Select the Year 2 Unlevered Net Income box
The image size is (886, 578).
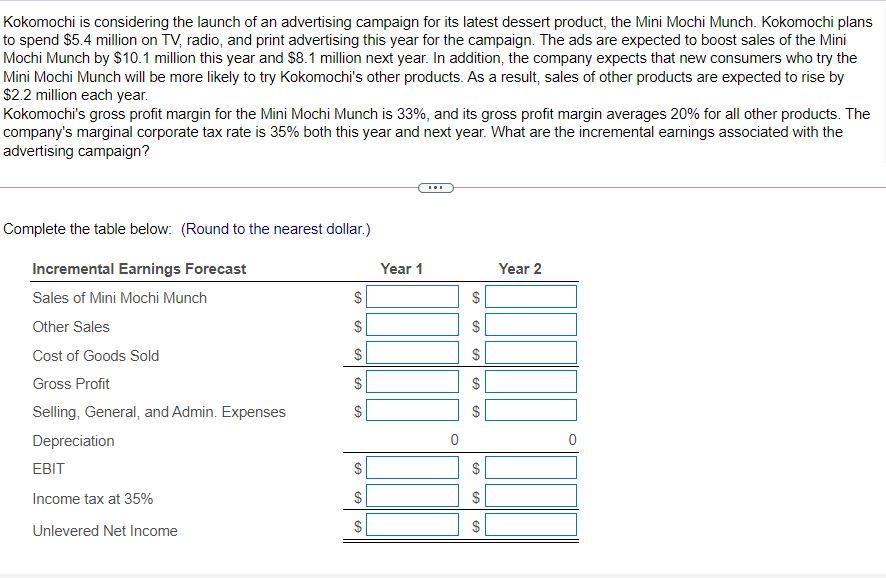click(531, 523)
